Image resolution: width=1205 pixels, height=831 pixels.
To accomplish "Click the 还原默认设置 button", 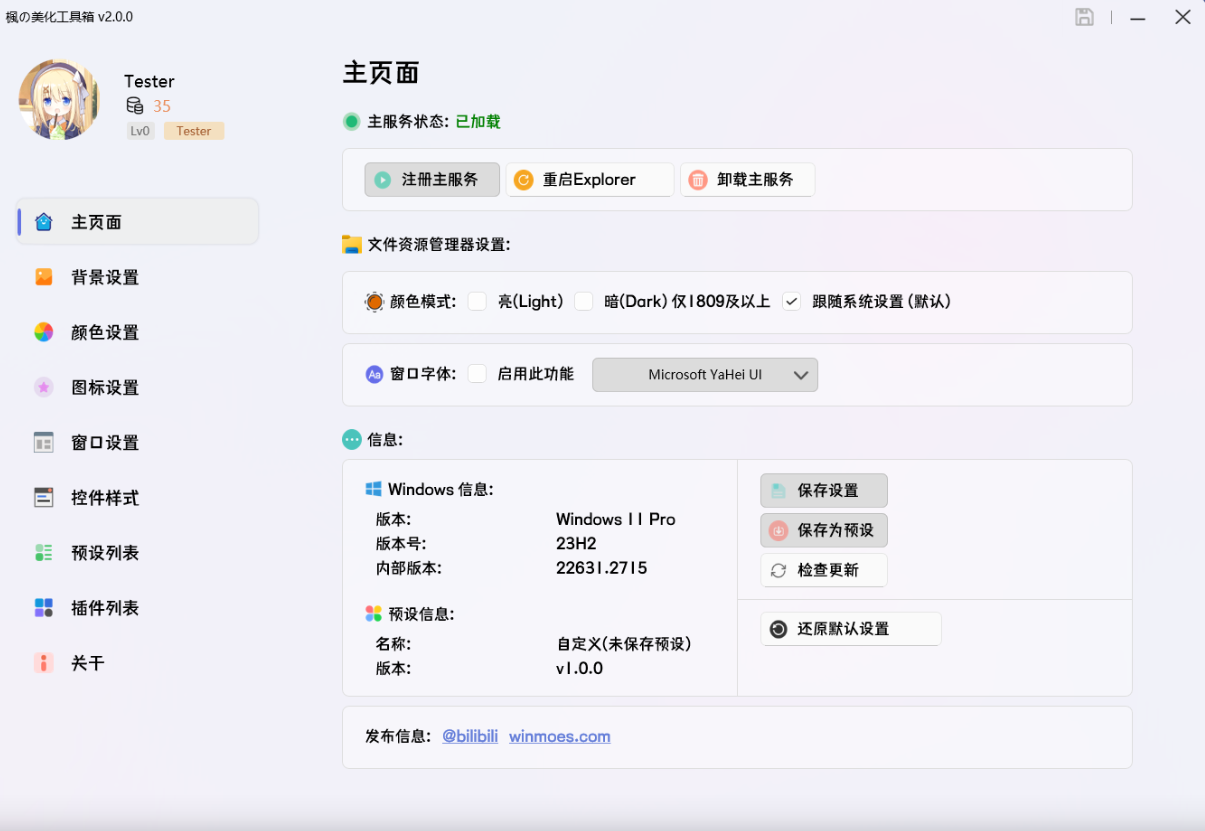I will coord(851,629).
